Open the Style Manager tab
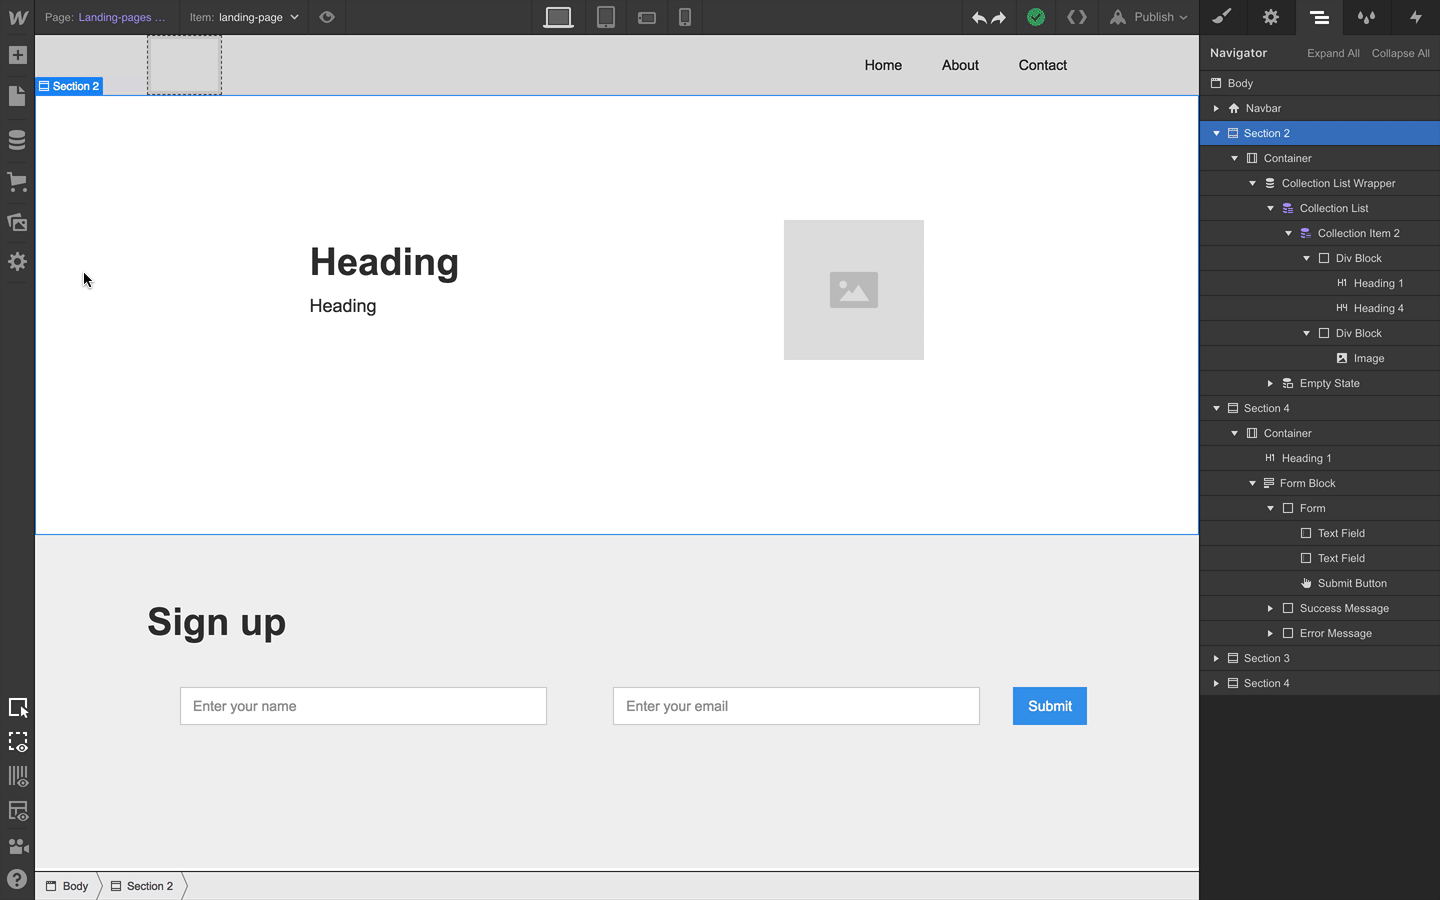 (x=1367, y=17)
